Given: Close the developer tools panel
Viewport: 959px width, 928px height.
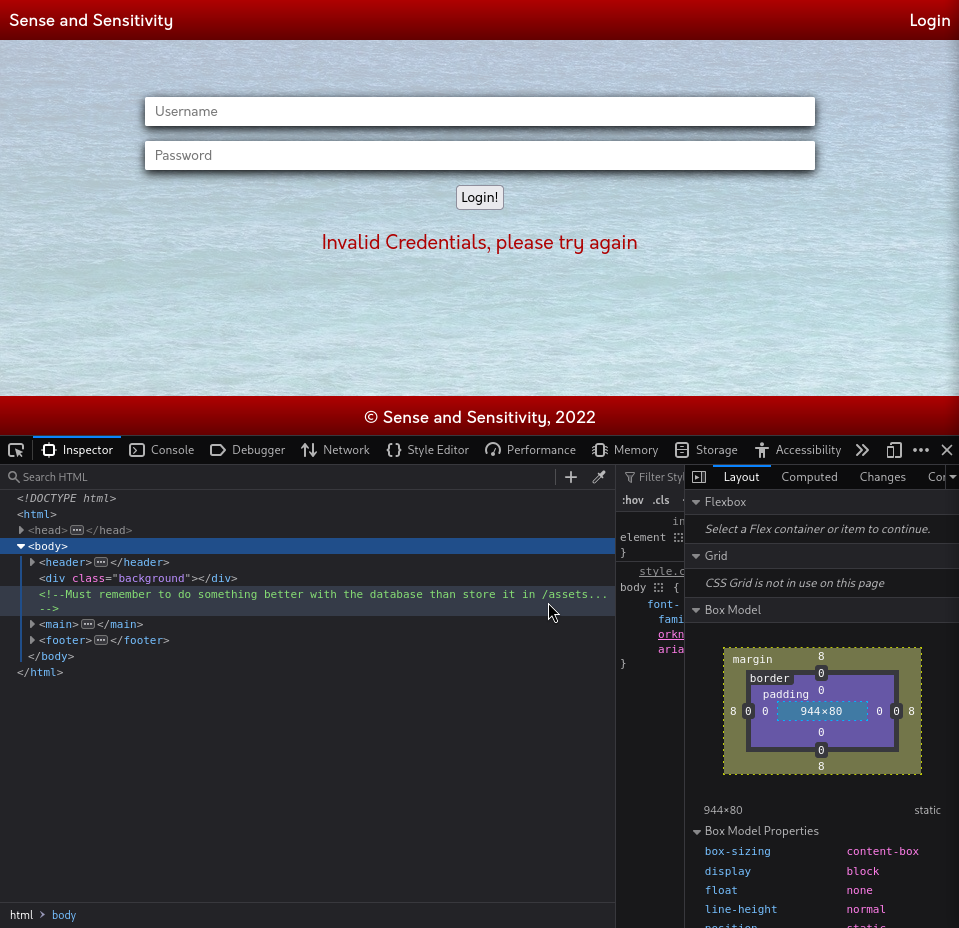Looking at the screenshot, I should (947, 450).
